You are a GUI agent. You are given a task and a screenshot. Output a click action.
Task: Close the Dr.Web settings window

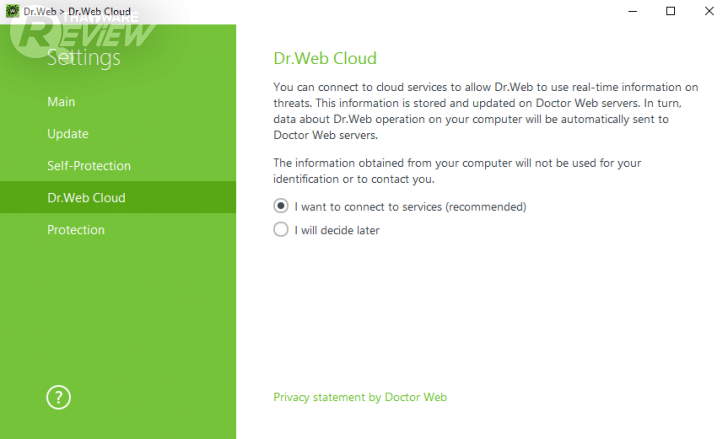click(x=707, y=11)
